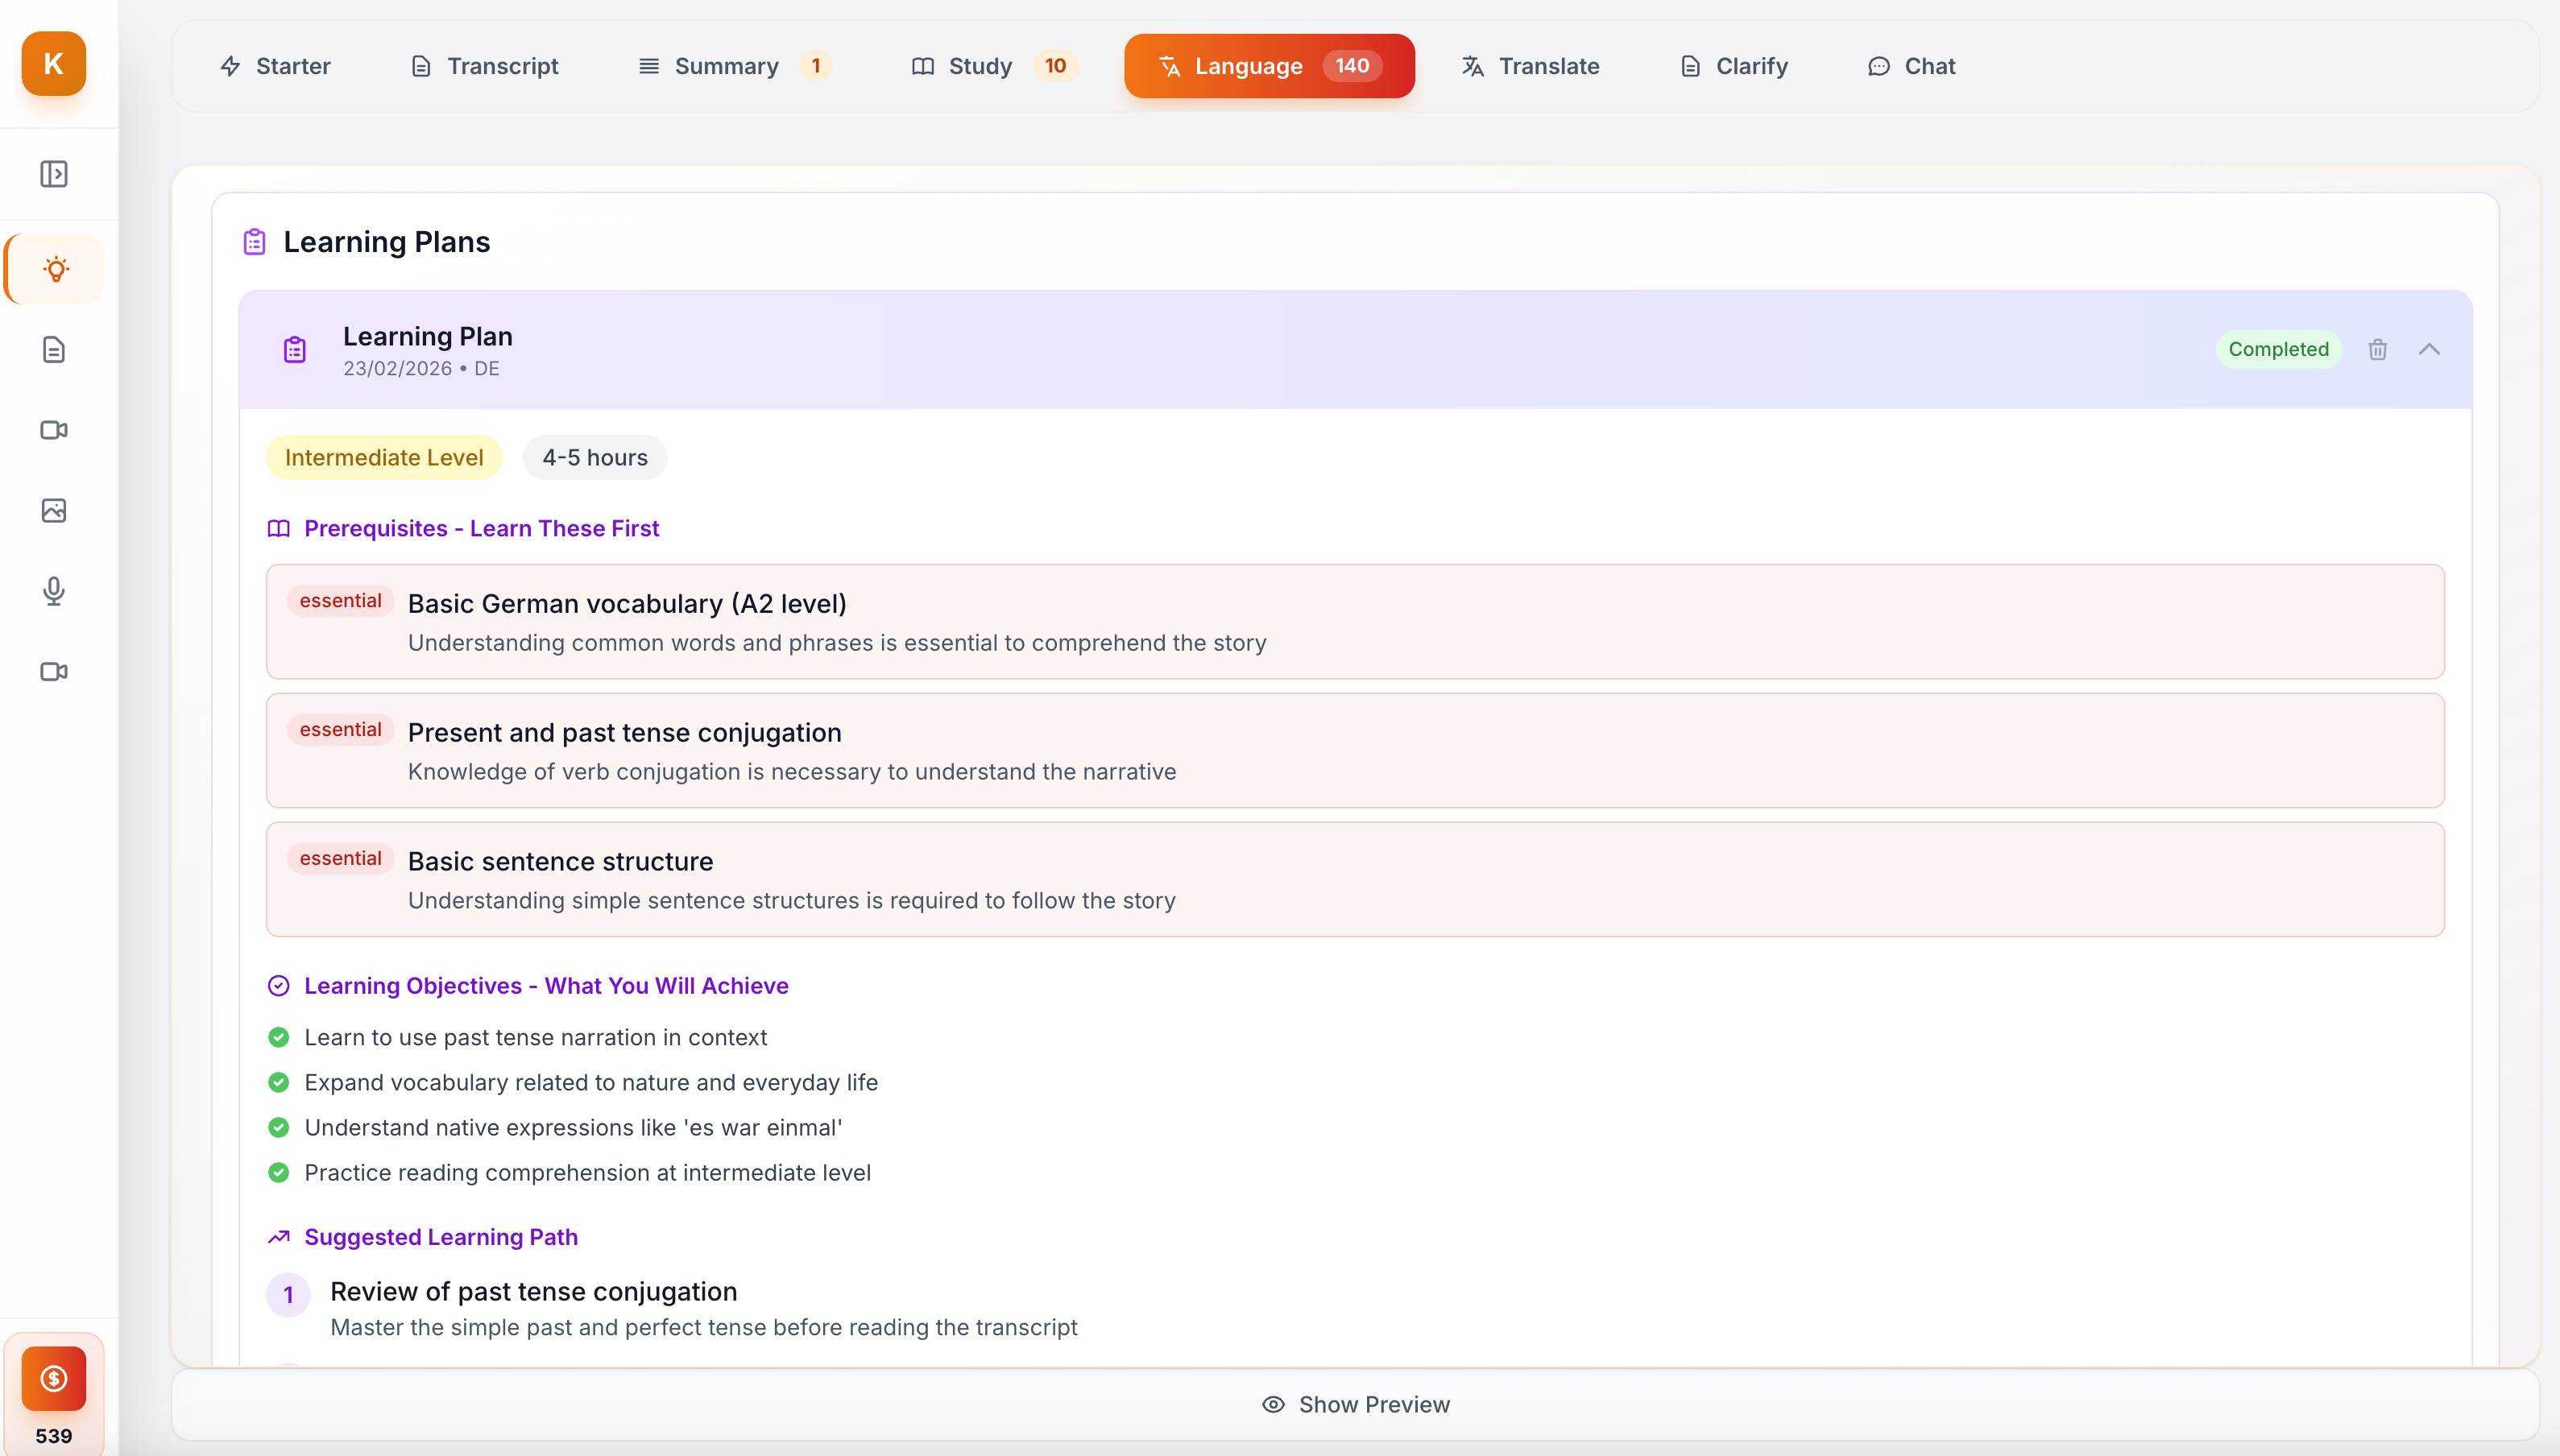Select the image tool in the sidebar
Image resolution: width=2560 pixels, height=1456 pixels.
(x=54, y=510)
